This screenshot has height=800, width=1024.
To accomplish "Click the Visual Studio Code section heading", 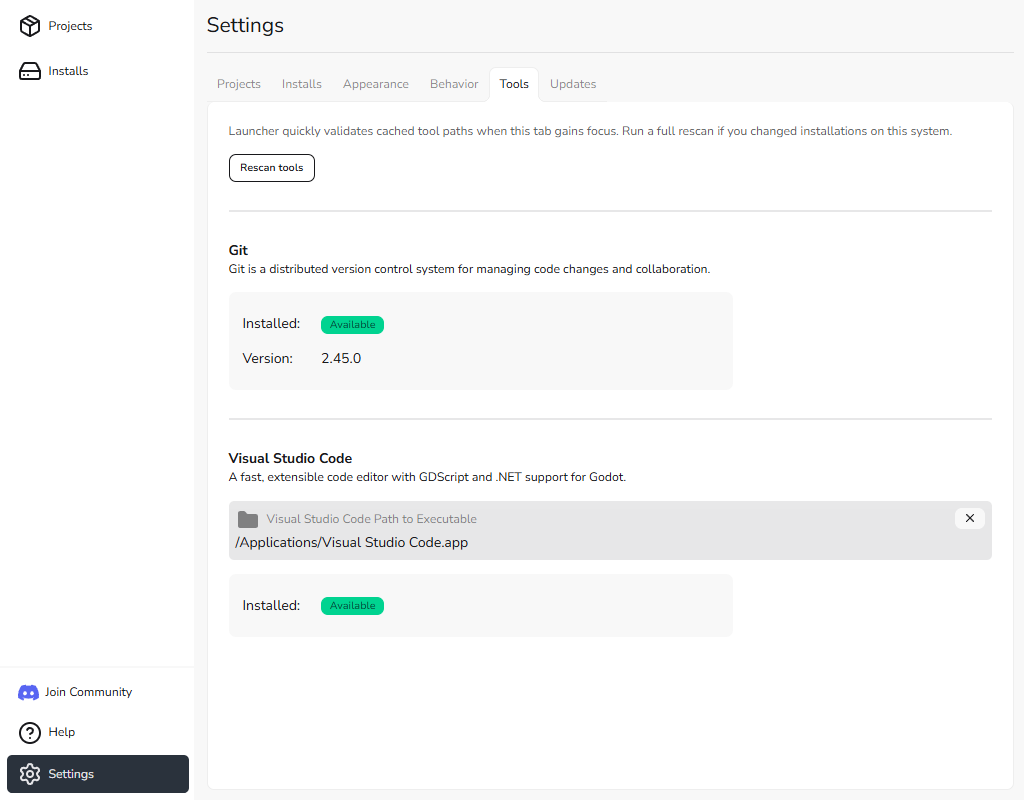I will coord(291,458).
